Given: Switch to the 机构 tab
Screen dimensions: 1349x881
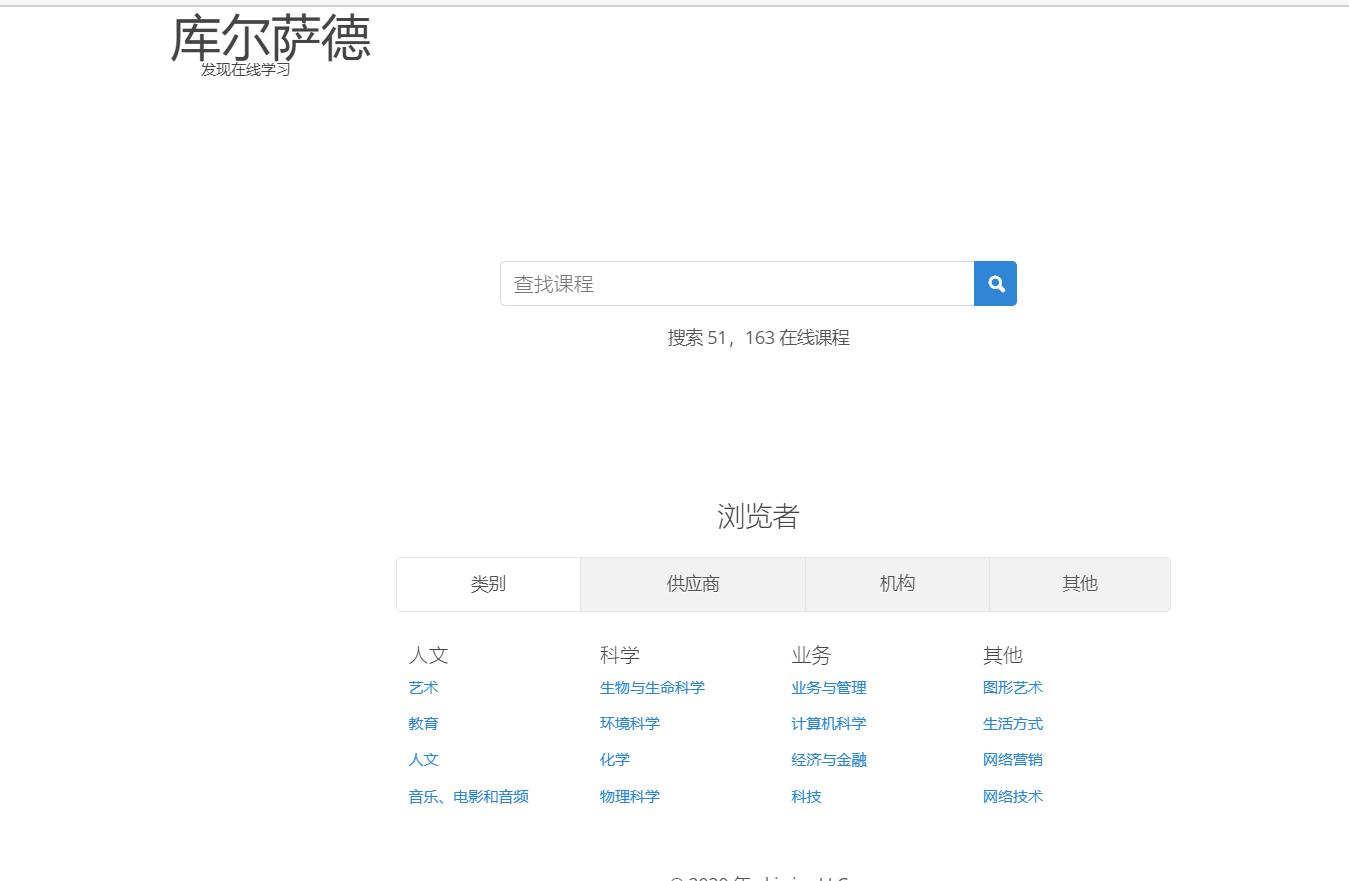Looking at the screenshot, I should [896, 584].
